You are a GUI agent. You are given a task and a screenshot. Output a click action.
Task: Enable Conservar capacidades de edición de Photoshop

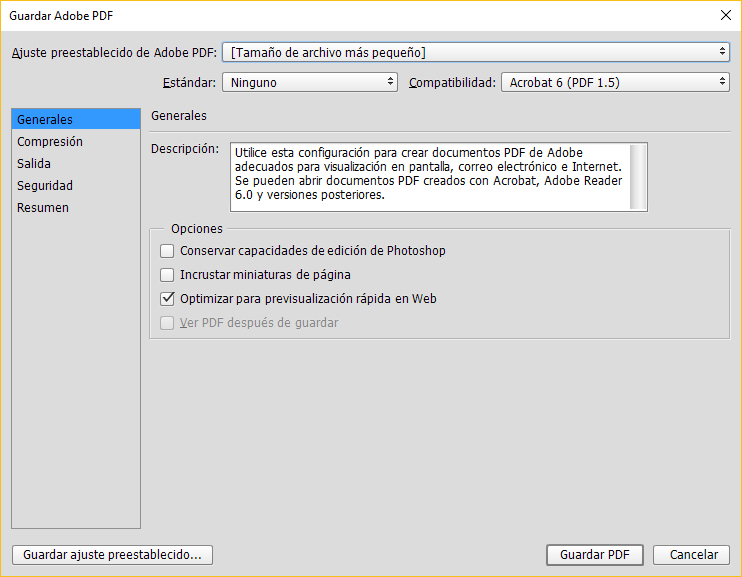tap(167, 250)
